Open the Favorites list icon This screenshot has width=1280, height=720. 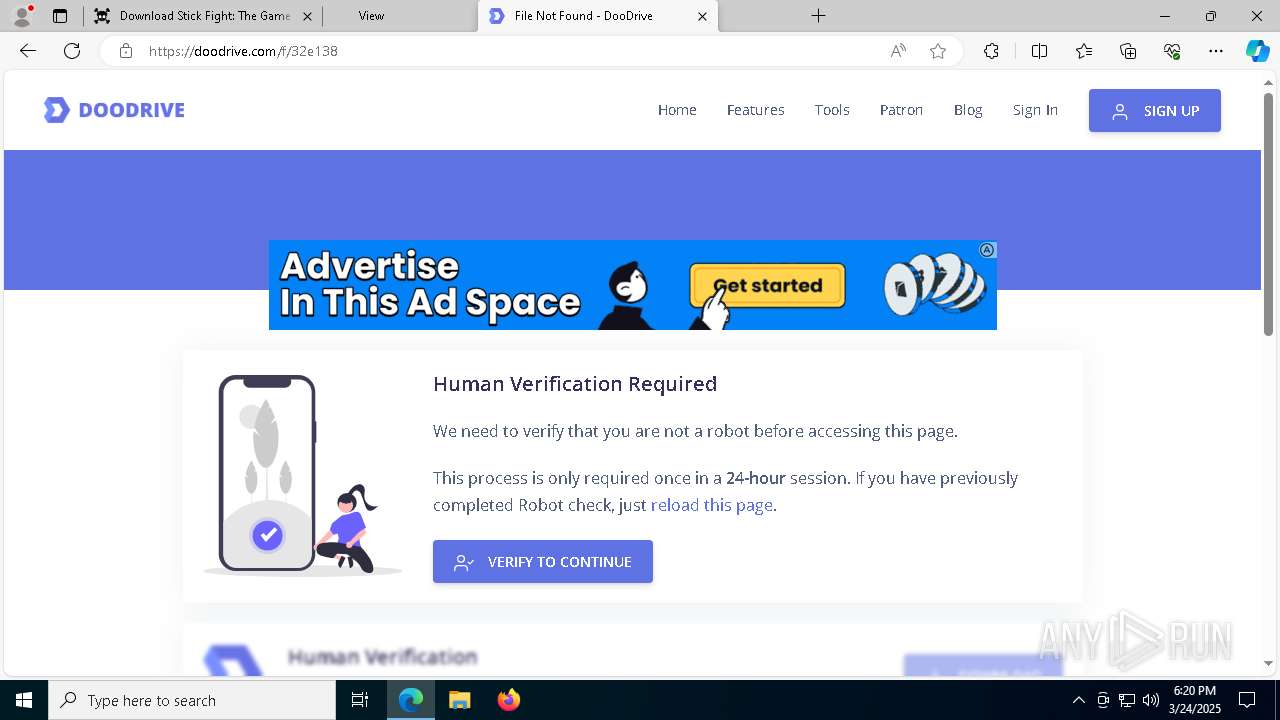click(1084, 51)
